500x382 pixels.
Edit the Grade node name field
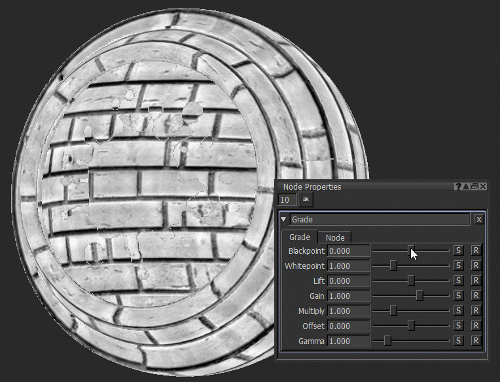tap(380, 220)
